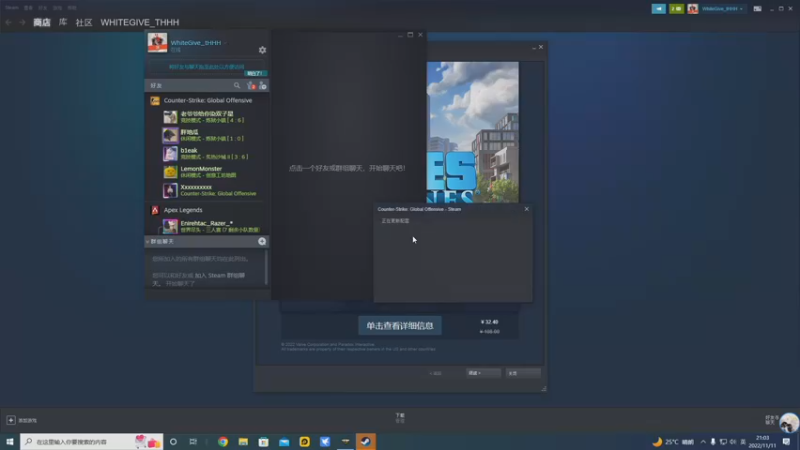
Task: Go to the Community tab (社区)
Action: click(x=84, y=22)
